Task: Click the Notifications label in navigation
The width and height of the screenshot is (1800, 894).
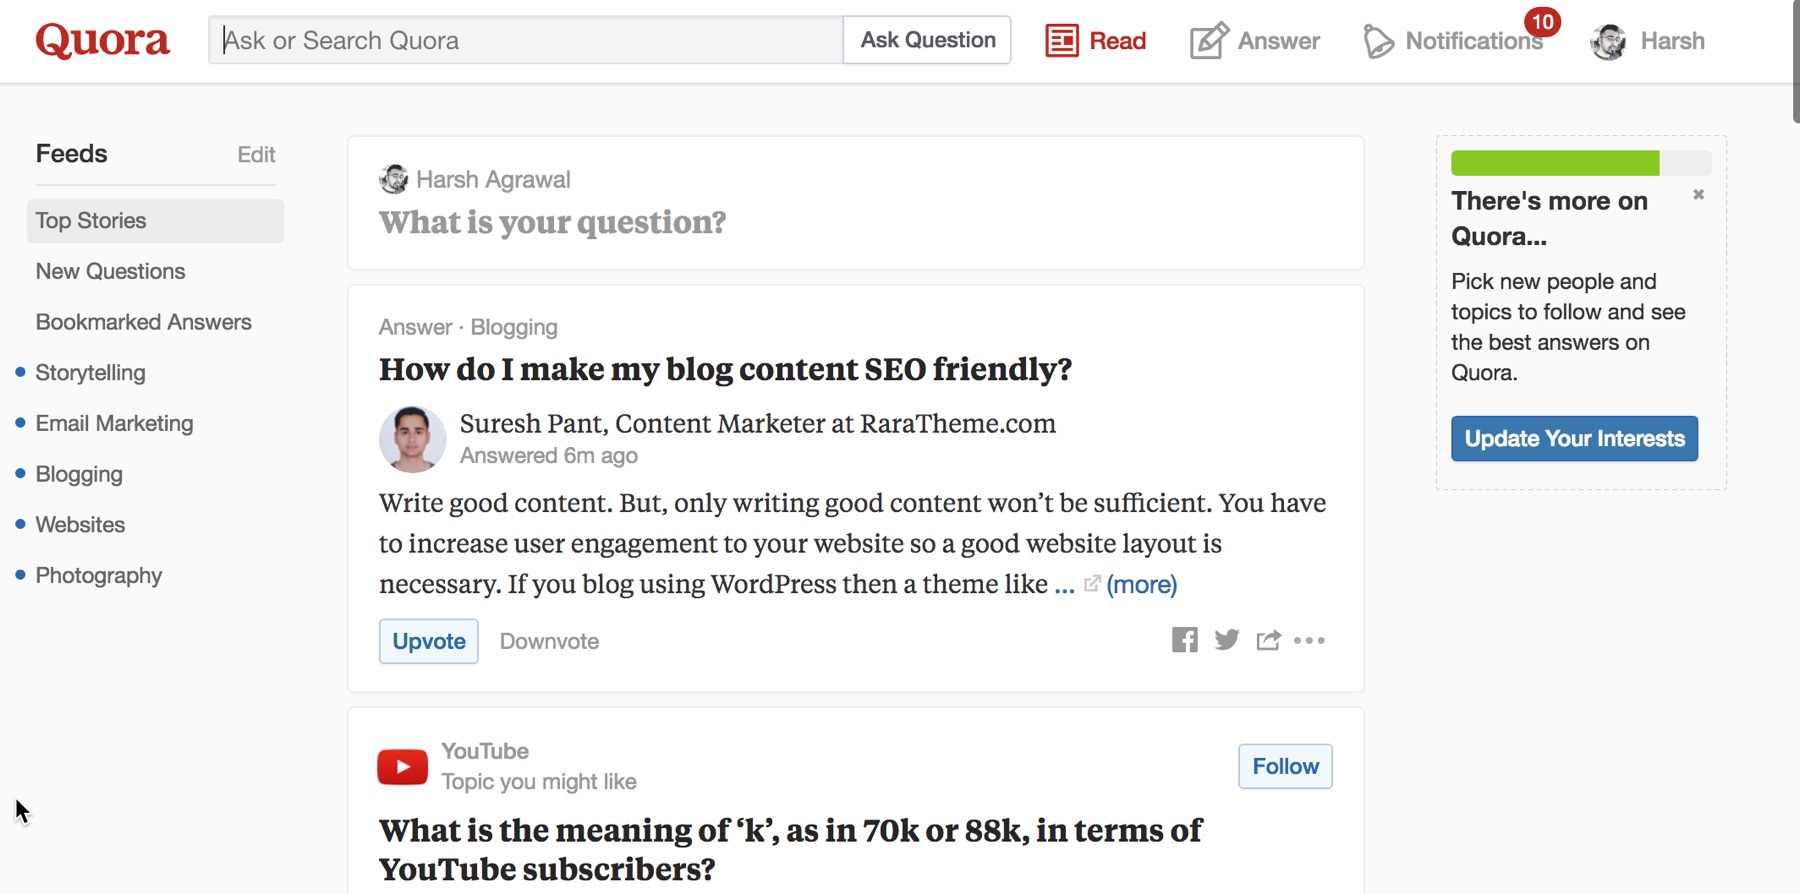Action: coord(1473,41)
